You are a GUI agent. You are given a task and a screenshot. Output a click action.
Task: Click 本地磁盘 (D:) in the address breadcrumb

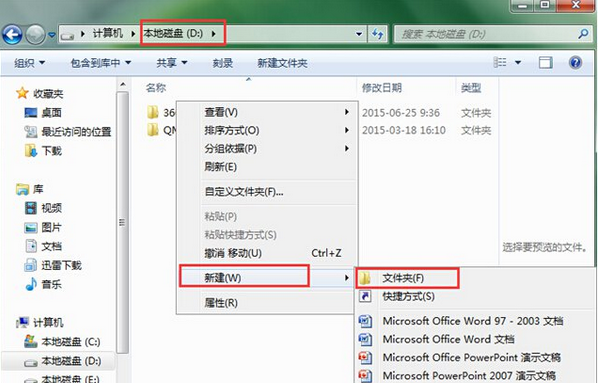[173, 34]
